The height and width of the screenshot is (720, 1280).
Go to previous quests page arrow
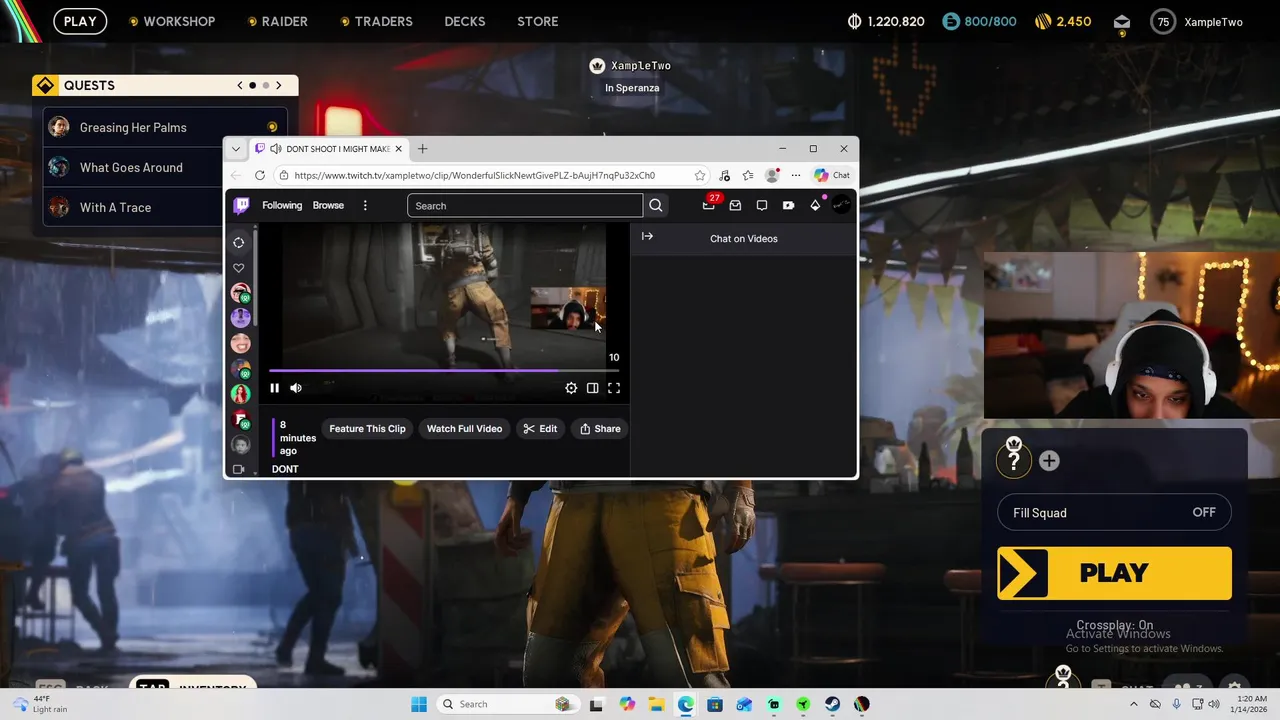pos(240,85)
